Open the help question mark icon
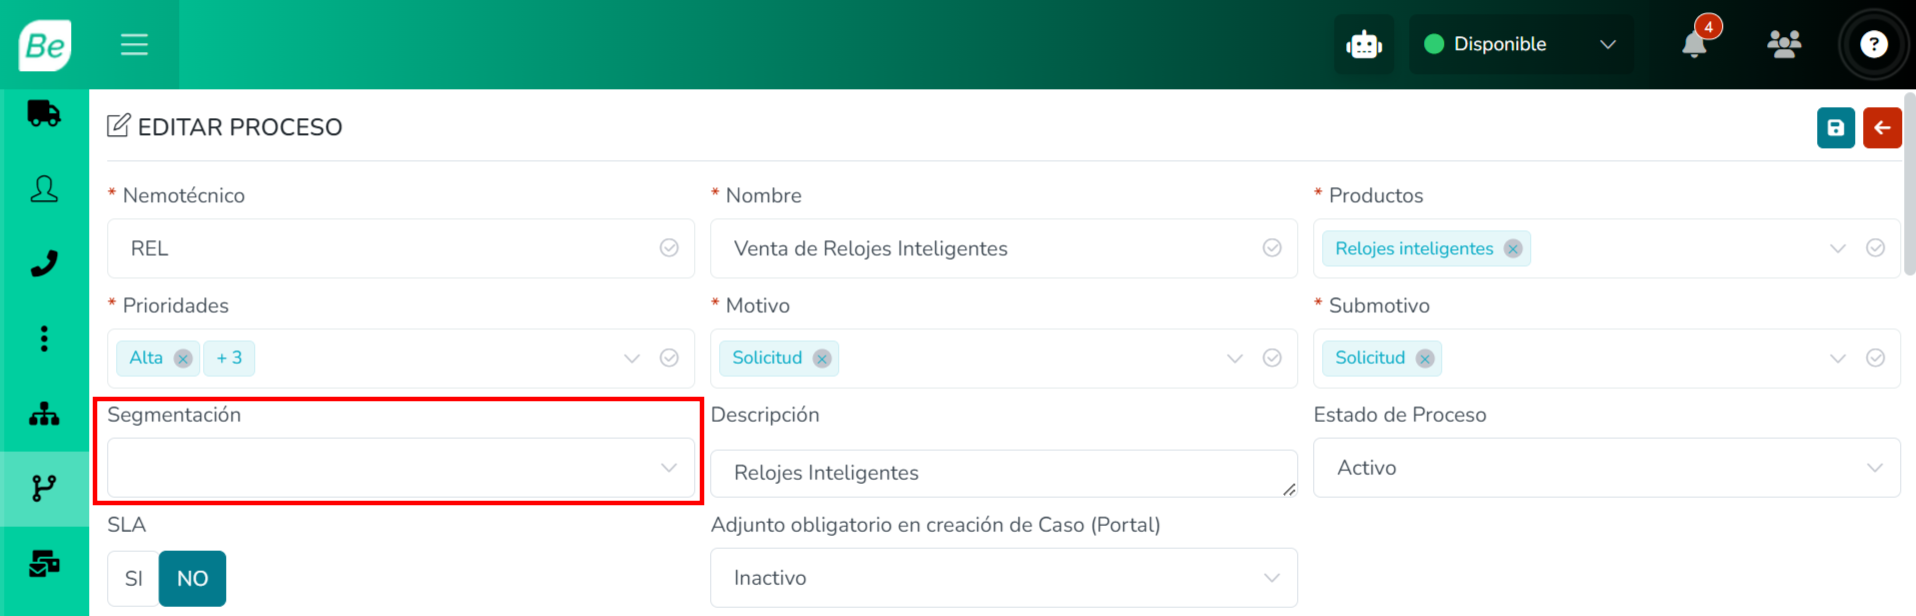The image size is (1916, 616). pyautogui.click(x=1873, y=44)
